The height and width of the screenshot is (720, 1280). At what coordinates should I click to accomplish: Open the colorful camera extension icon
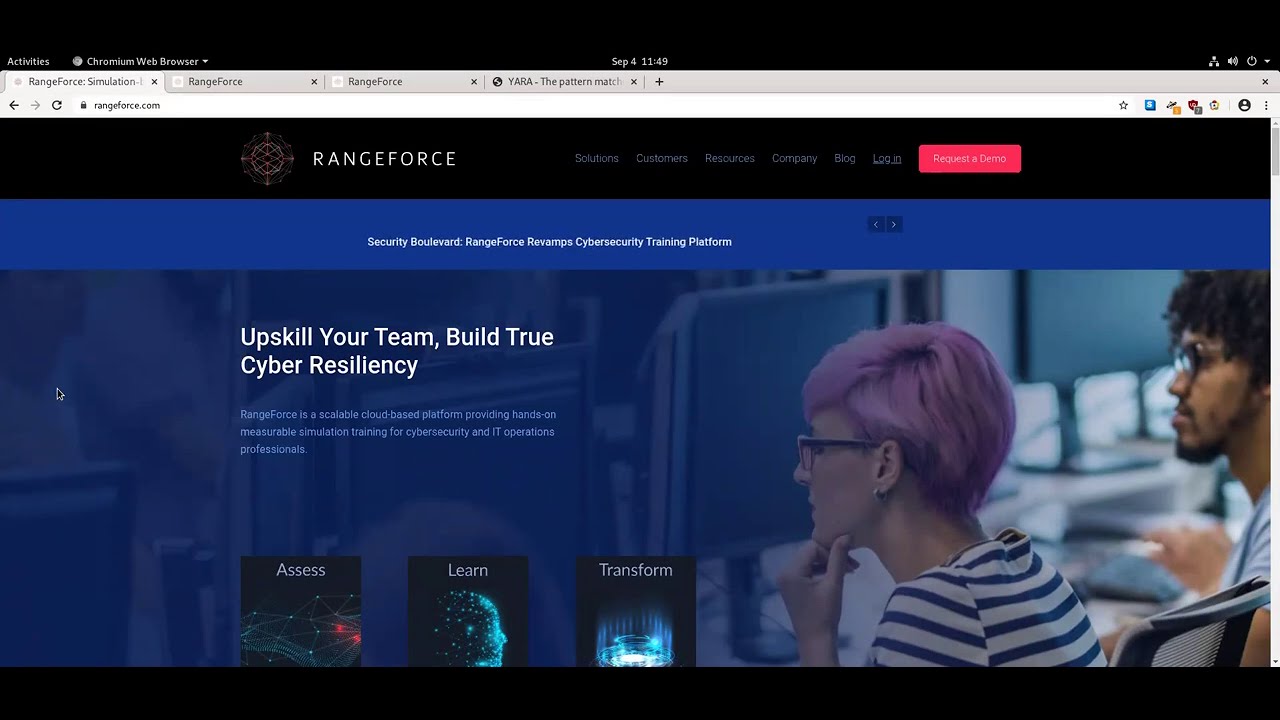[1215, 105]
